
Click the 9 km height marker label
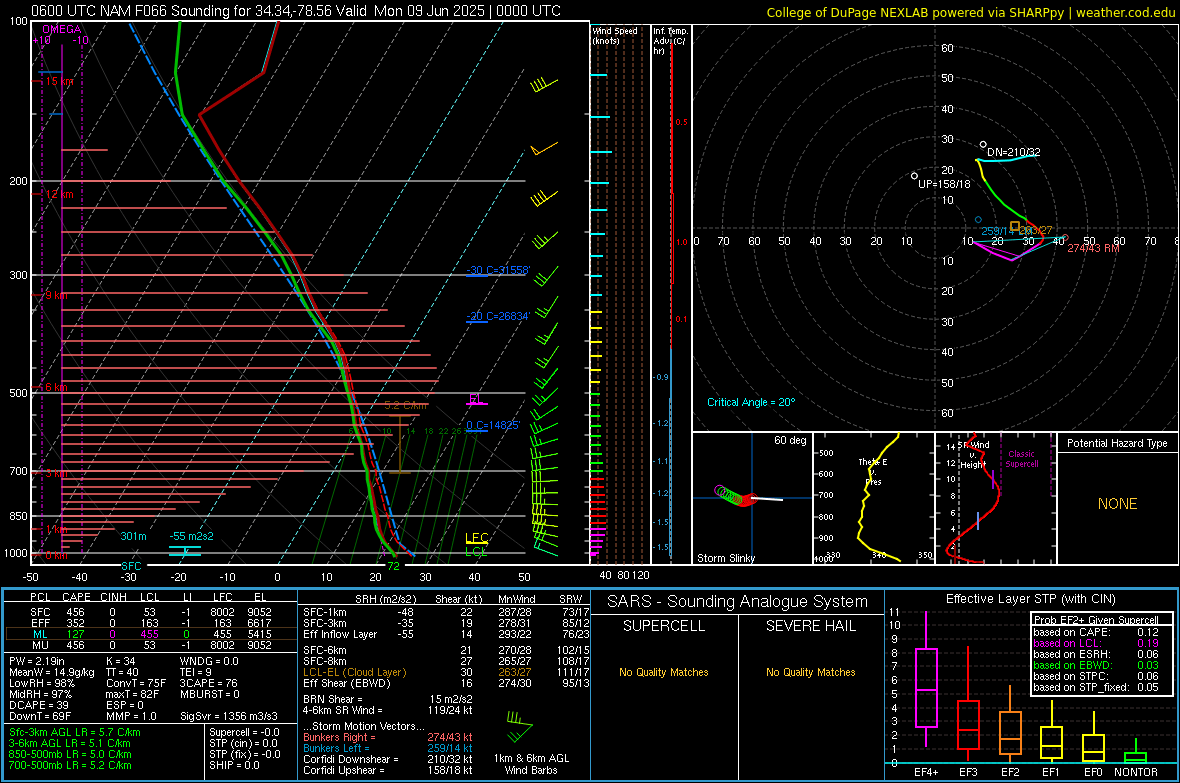coord(56,295)
